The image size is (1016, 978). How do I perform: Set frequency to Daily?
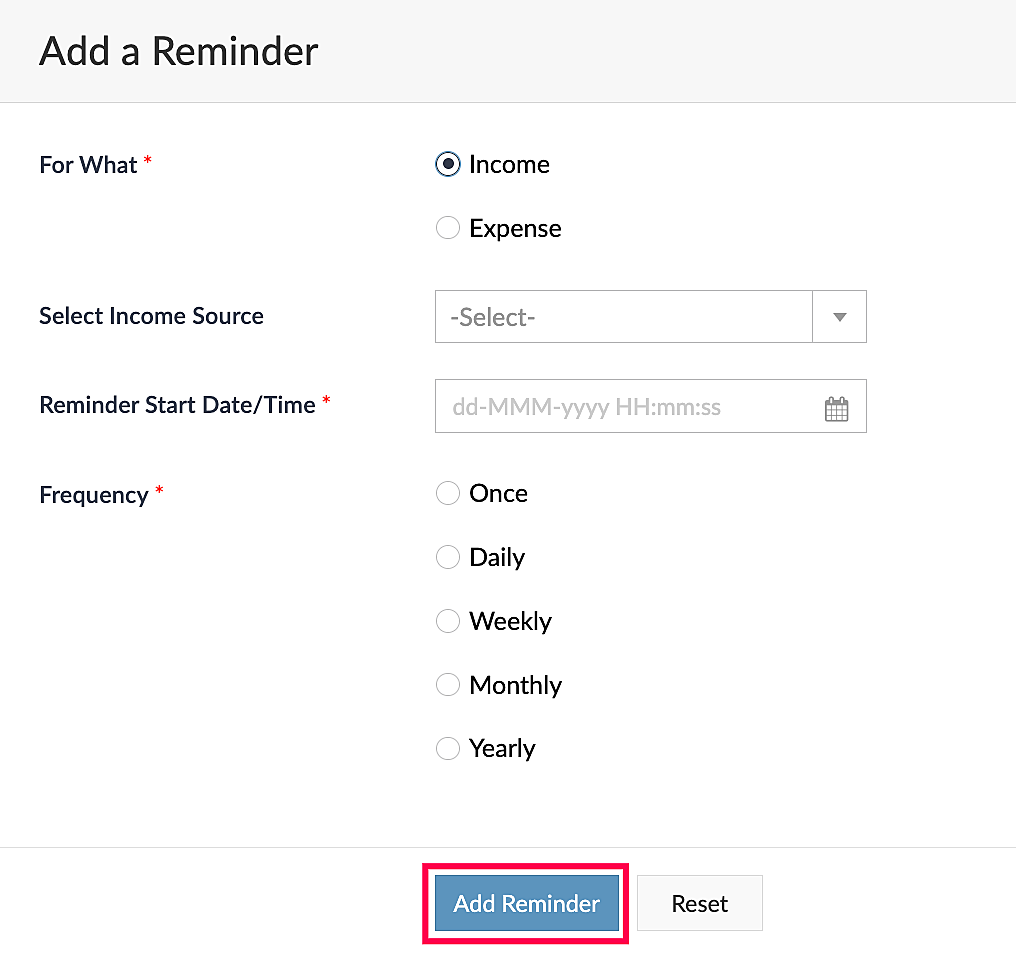tap(448, 557)
